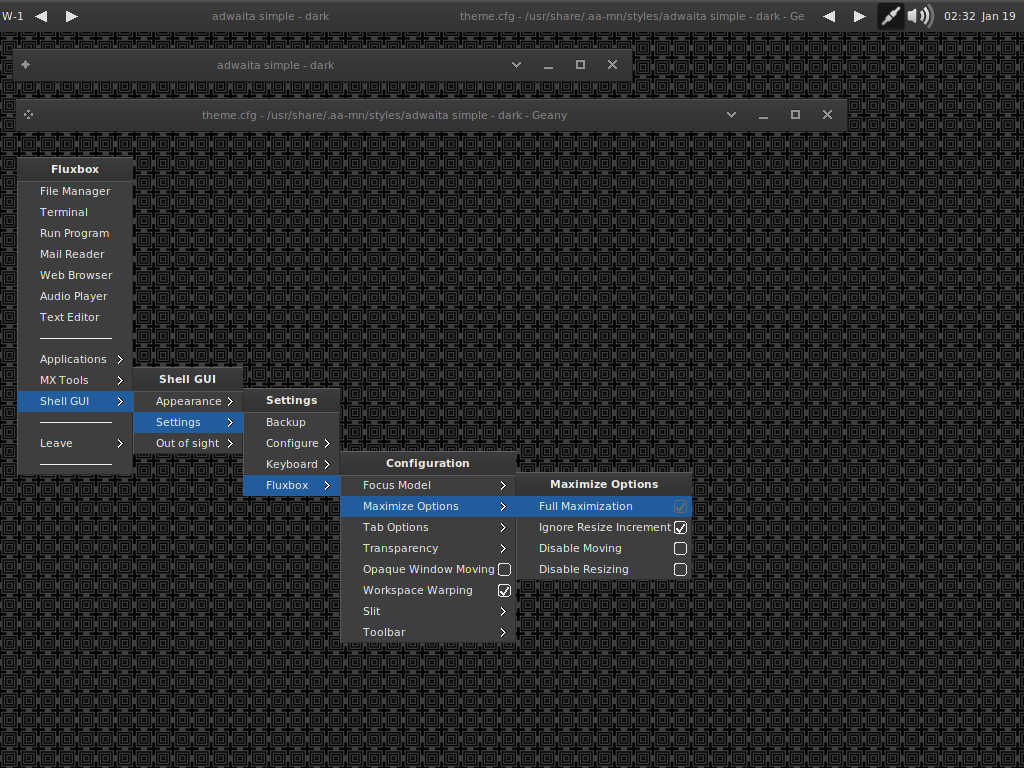Close the Geany theme.cfg window
Viewport: 1024px width, 768px height.
tap(827, 115)
